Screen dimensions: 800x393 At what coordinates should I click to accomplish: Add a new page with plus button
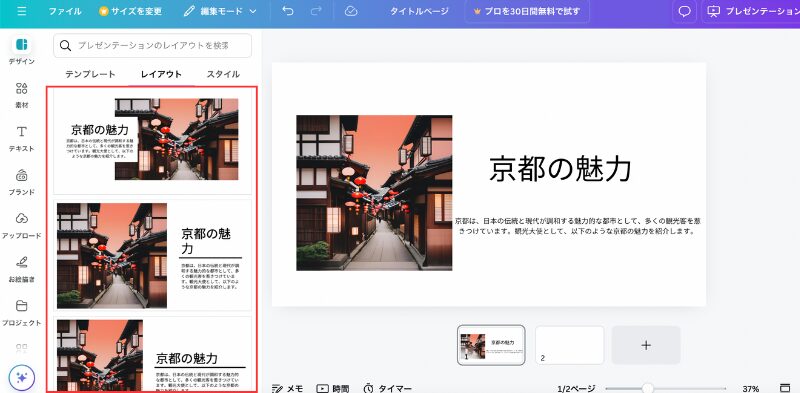pyautogui.click(x=646, y=345)
